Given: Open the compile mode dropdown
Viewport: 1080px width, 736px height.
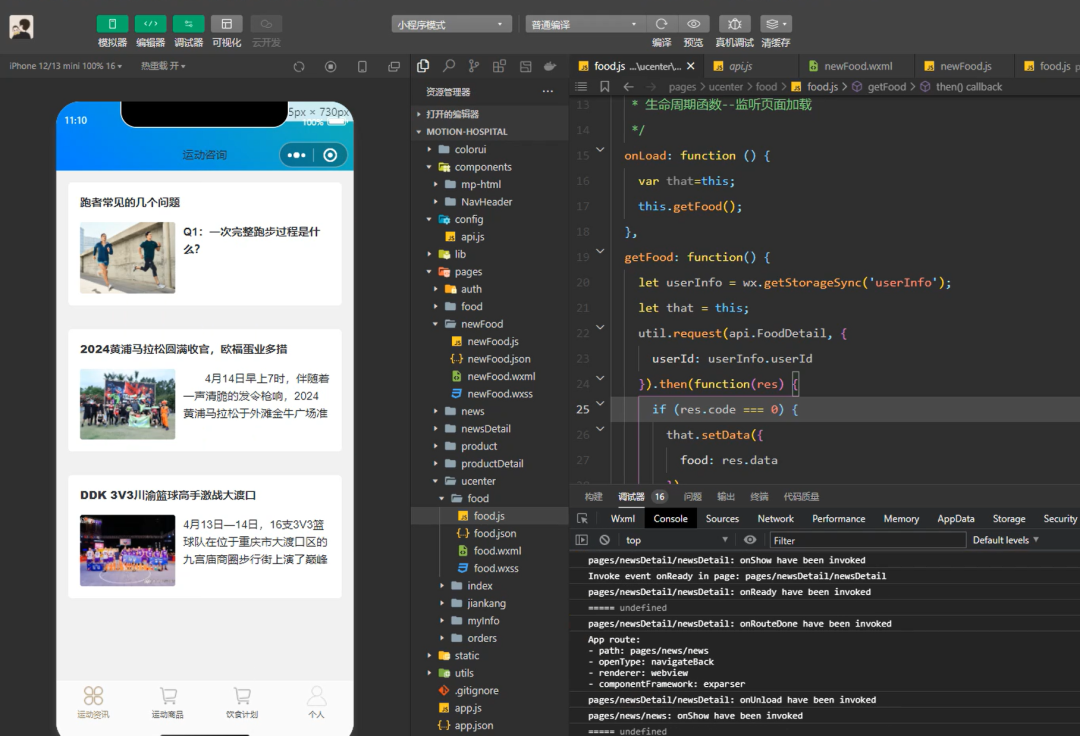Looking at the screenshot, I should point(585,24).
